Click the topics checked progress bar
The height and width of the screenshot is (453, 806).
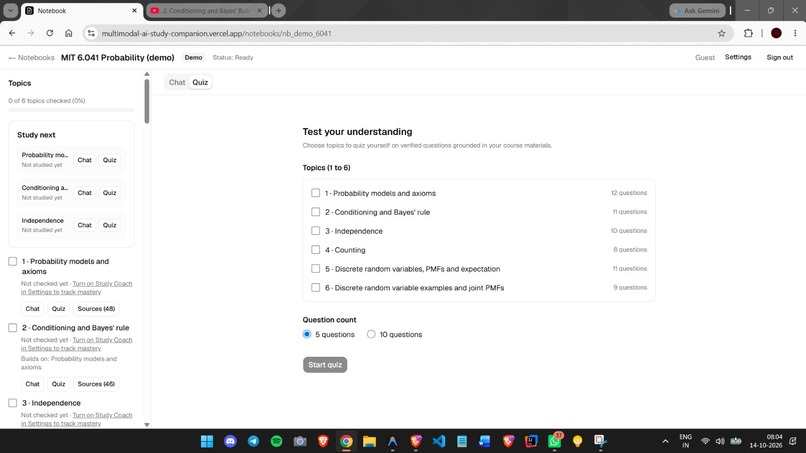(71, 110)
